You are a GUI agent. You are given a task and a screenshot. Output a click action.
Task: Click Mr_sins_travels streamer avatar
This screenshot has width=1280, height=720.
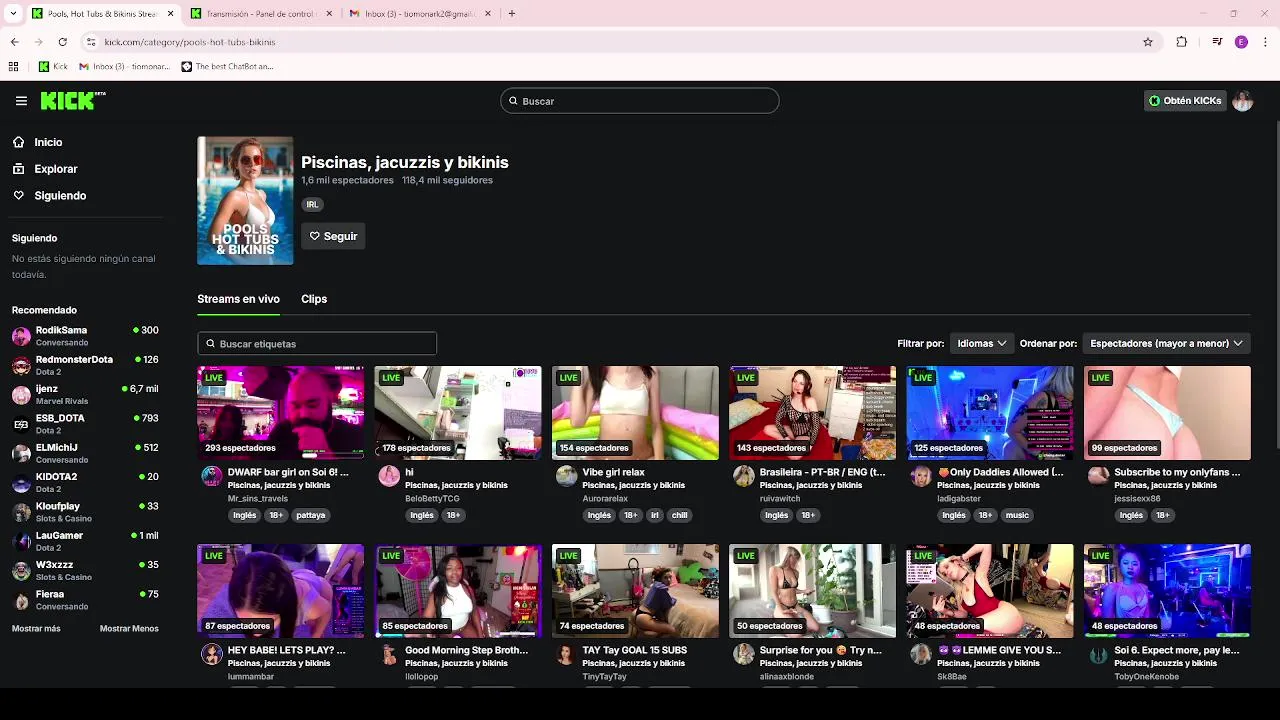coord(211,476)
